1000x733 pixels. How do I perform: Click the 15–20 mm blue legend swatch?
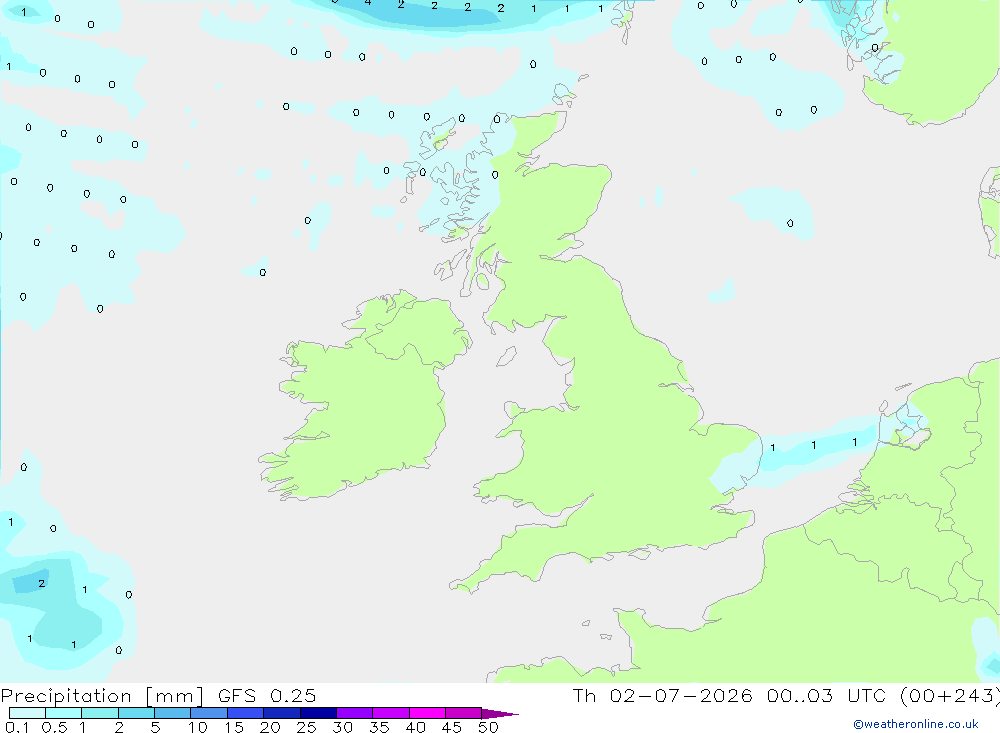click(x=246, y=713)
